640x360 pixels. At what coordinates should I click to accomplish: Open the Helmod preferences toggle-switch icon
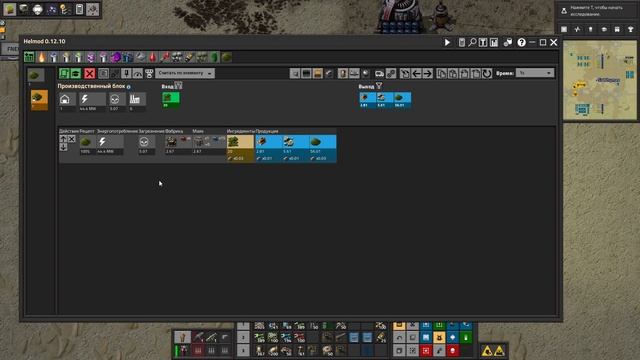point(508,42)
